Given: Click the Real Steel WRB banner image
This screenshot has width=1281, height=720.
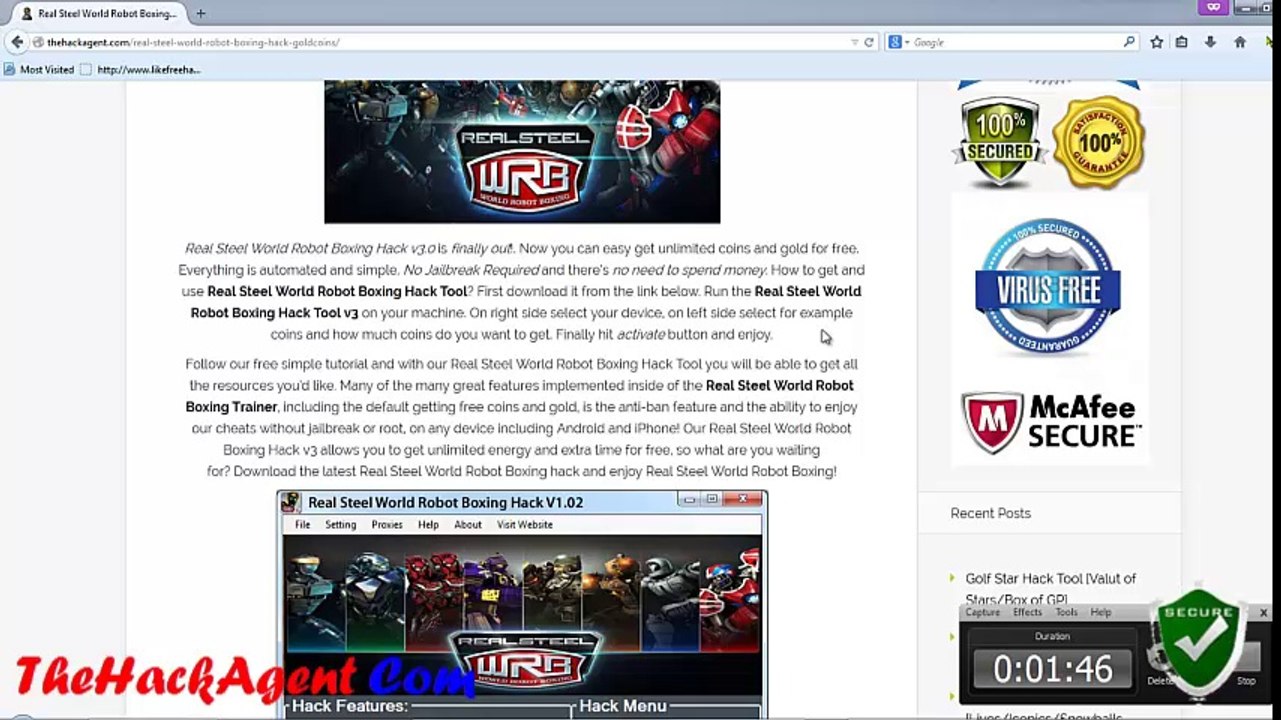Looking at the screenshot, I should point(522,152).
